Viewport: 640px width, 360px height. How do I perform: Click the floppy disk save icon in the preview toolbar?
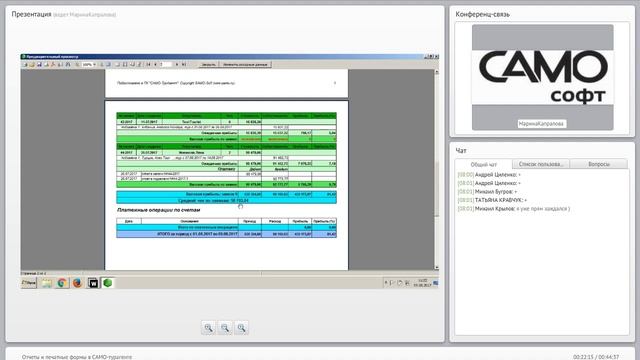coord(39,64)
